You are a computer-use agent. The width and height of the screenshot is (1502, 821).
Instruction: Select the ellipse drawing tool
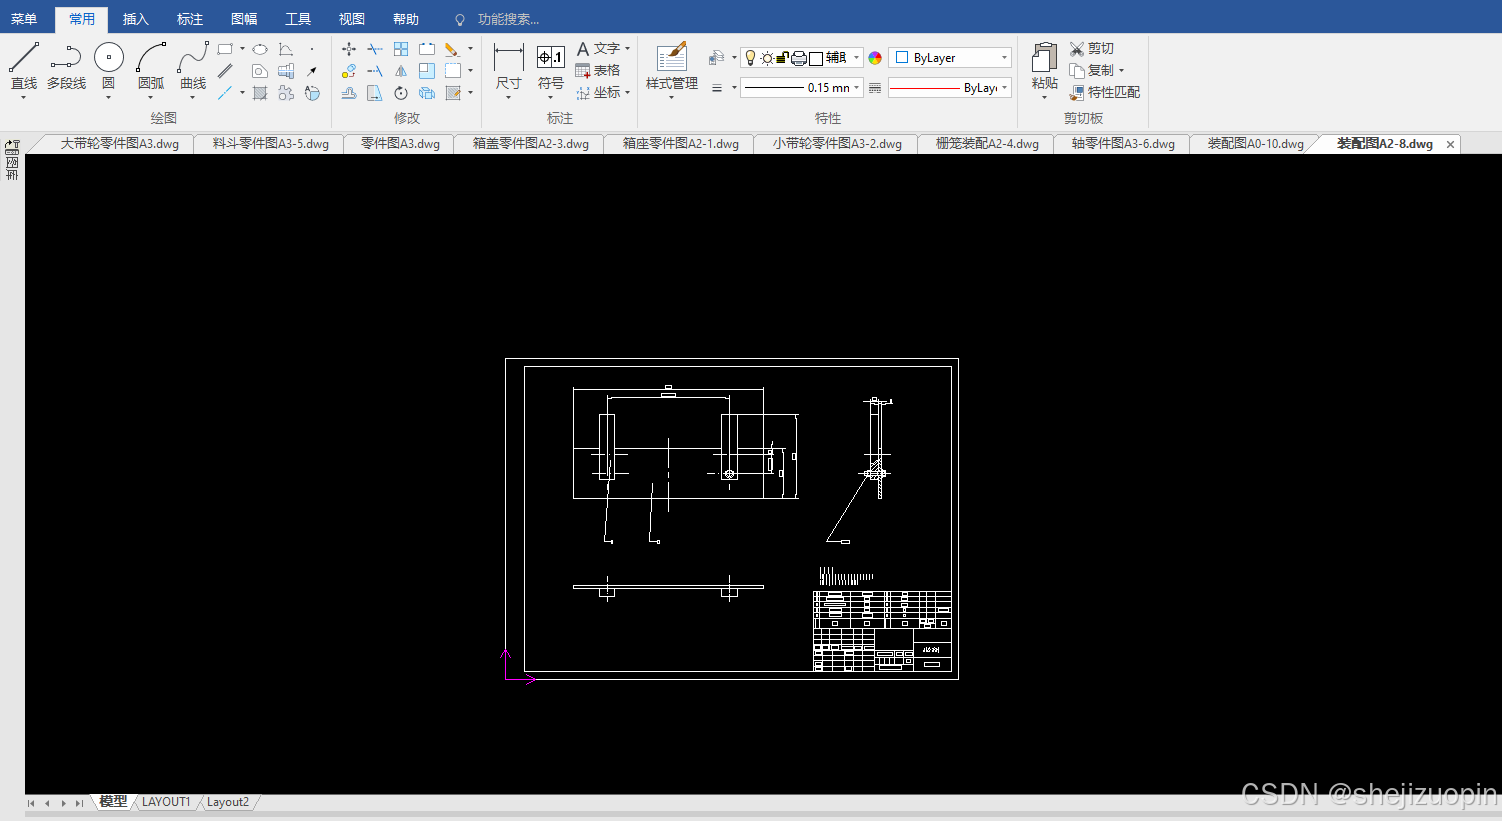(260, 49)
